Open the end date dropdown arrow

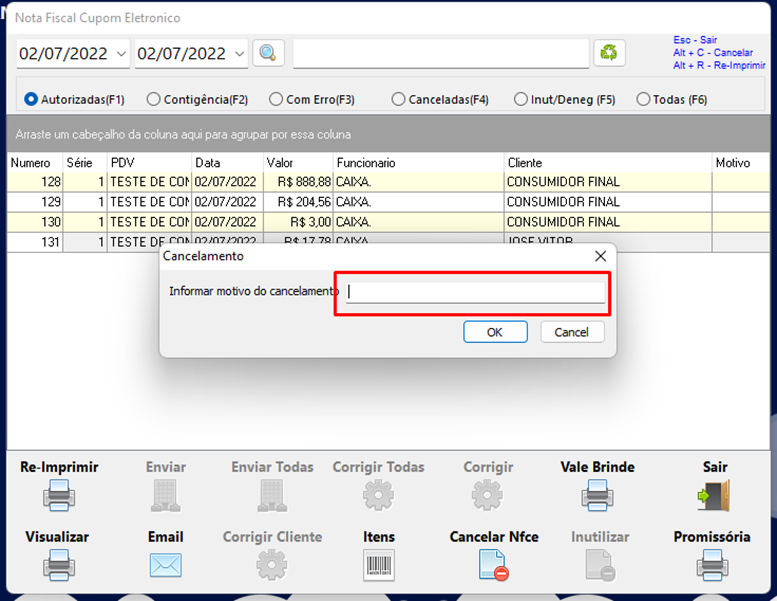239,54
